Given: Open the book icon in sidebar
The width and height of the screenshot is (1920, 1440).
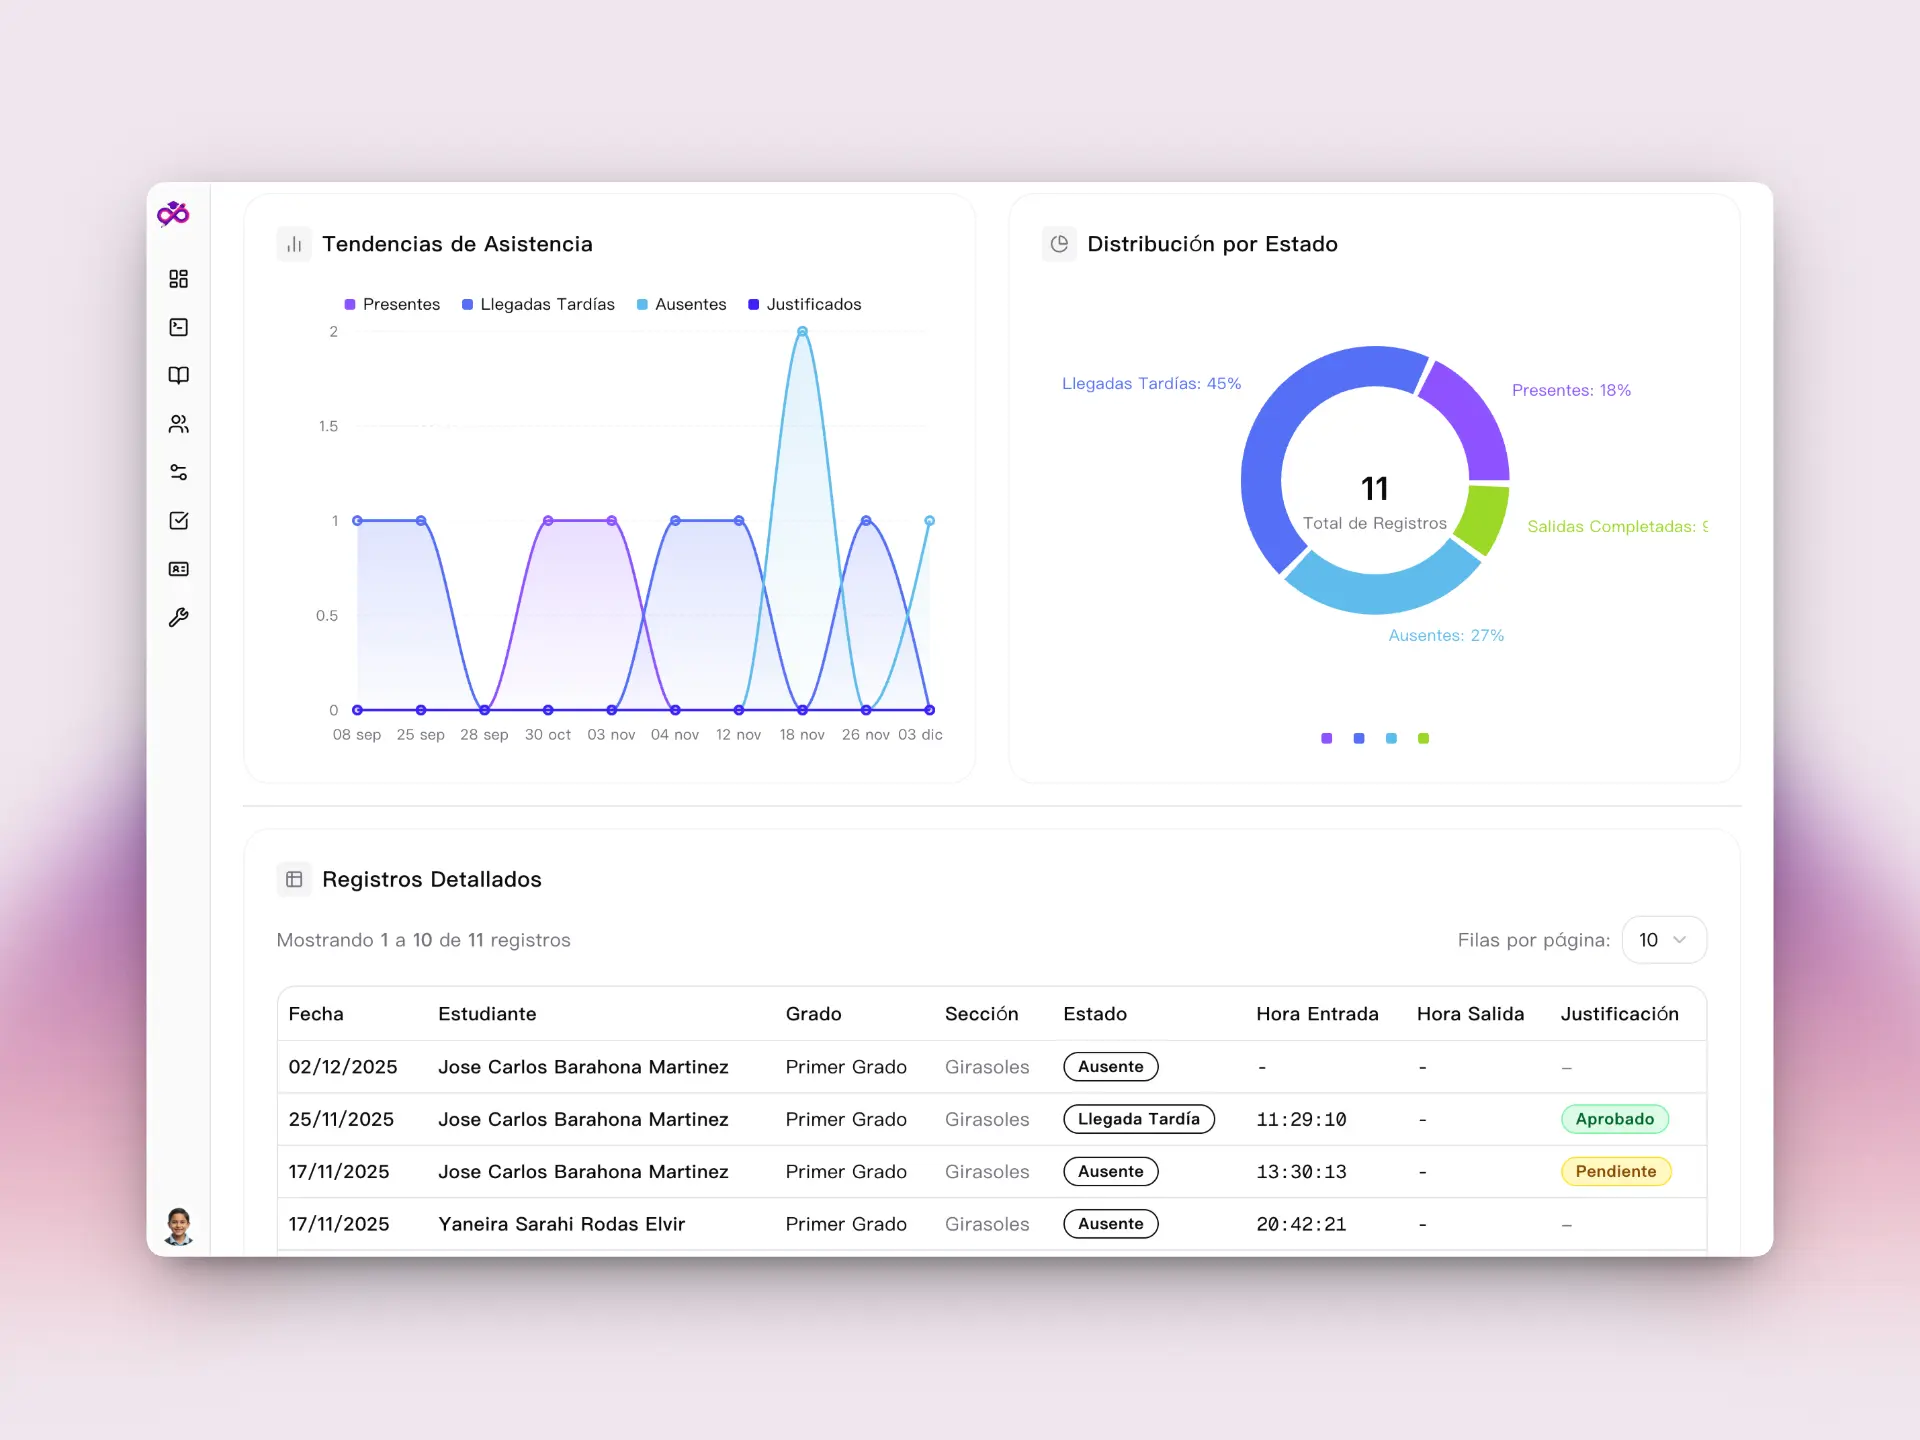Looking at the screenshot, I should [x=179, y=375].
